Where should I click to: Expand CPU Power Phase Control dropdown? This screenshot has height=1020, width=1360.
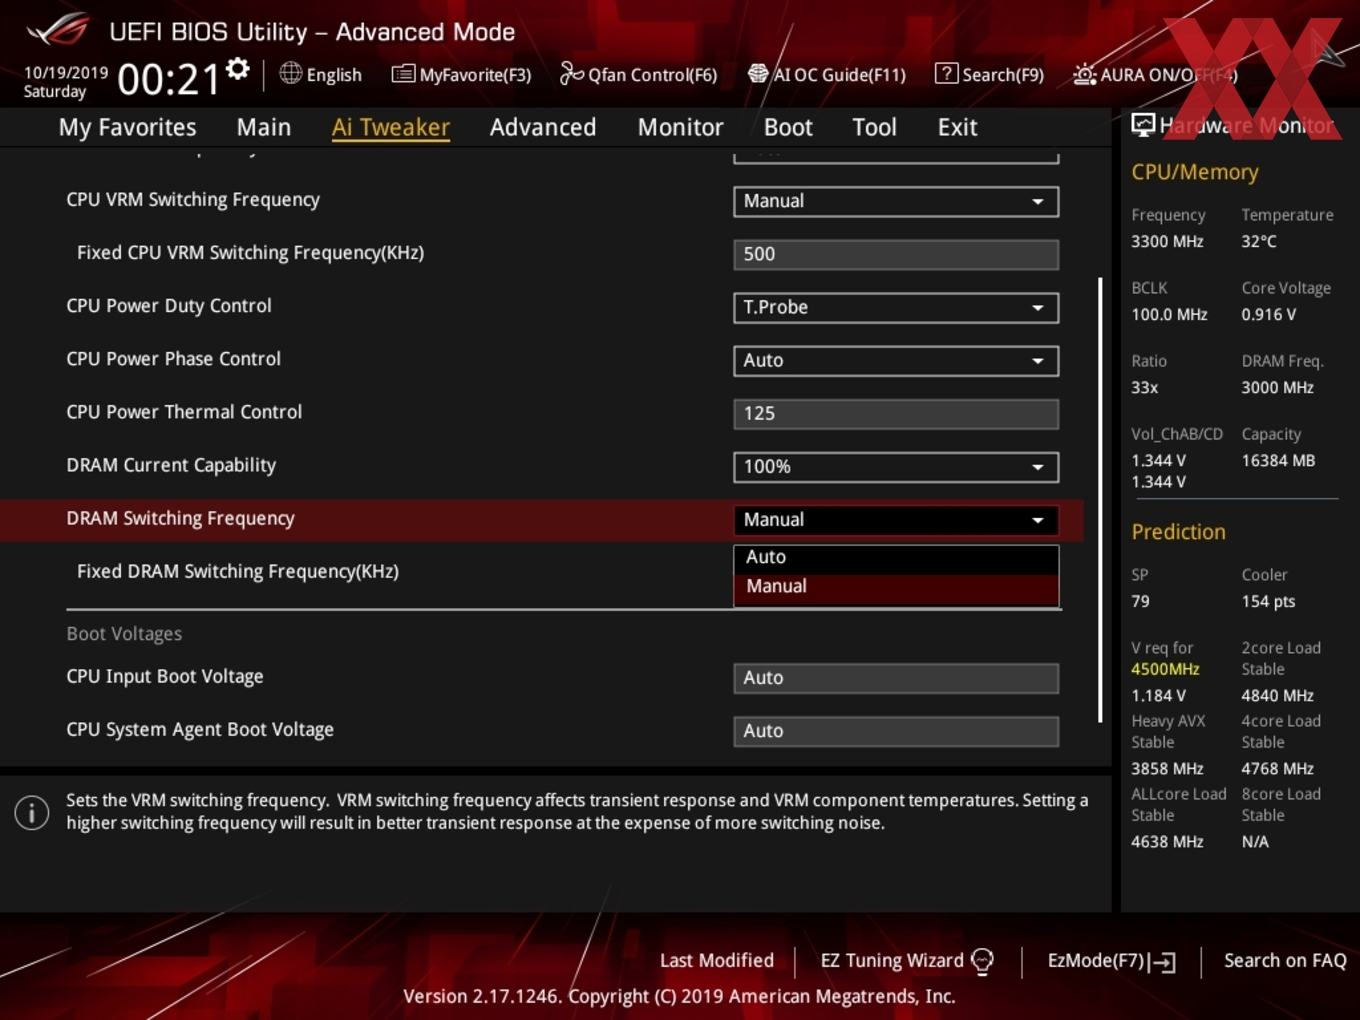(x=896, y=360)
